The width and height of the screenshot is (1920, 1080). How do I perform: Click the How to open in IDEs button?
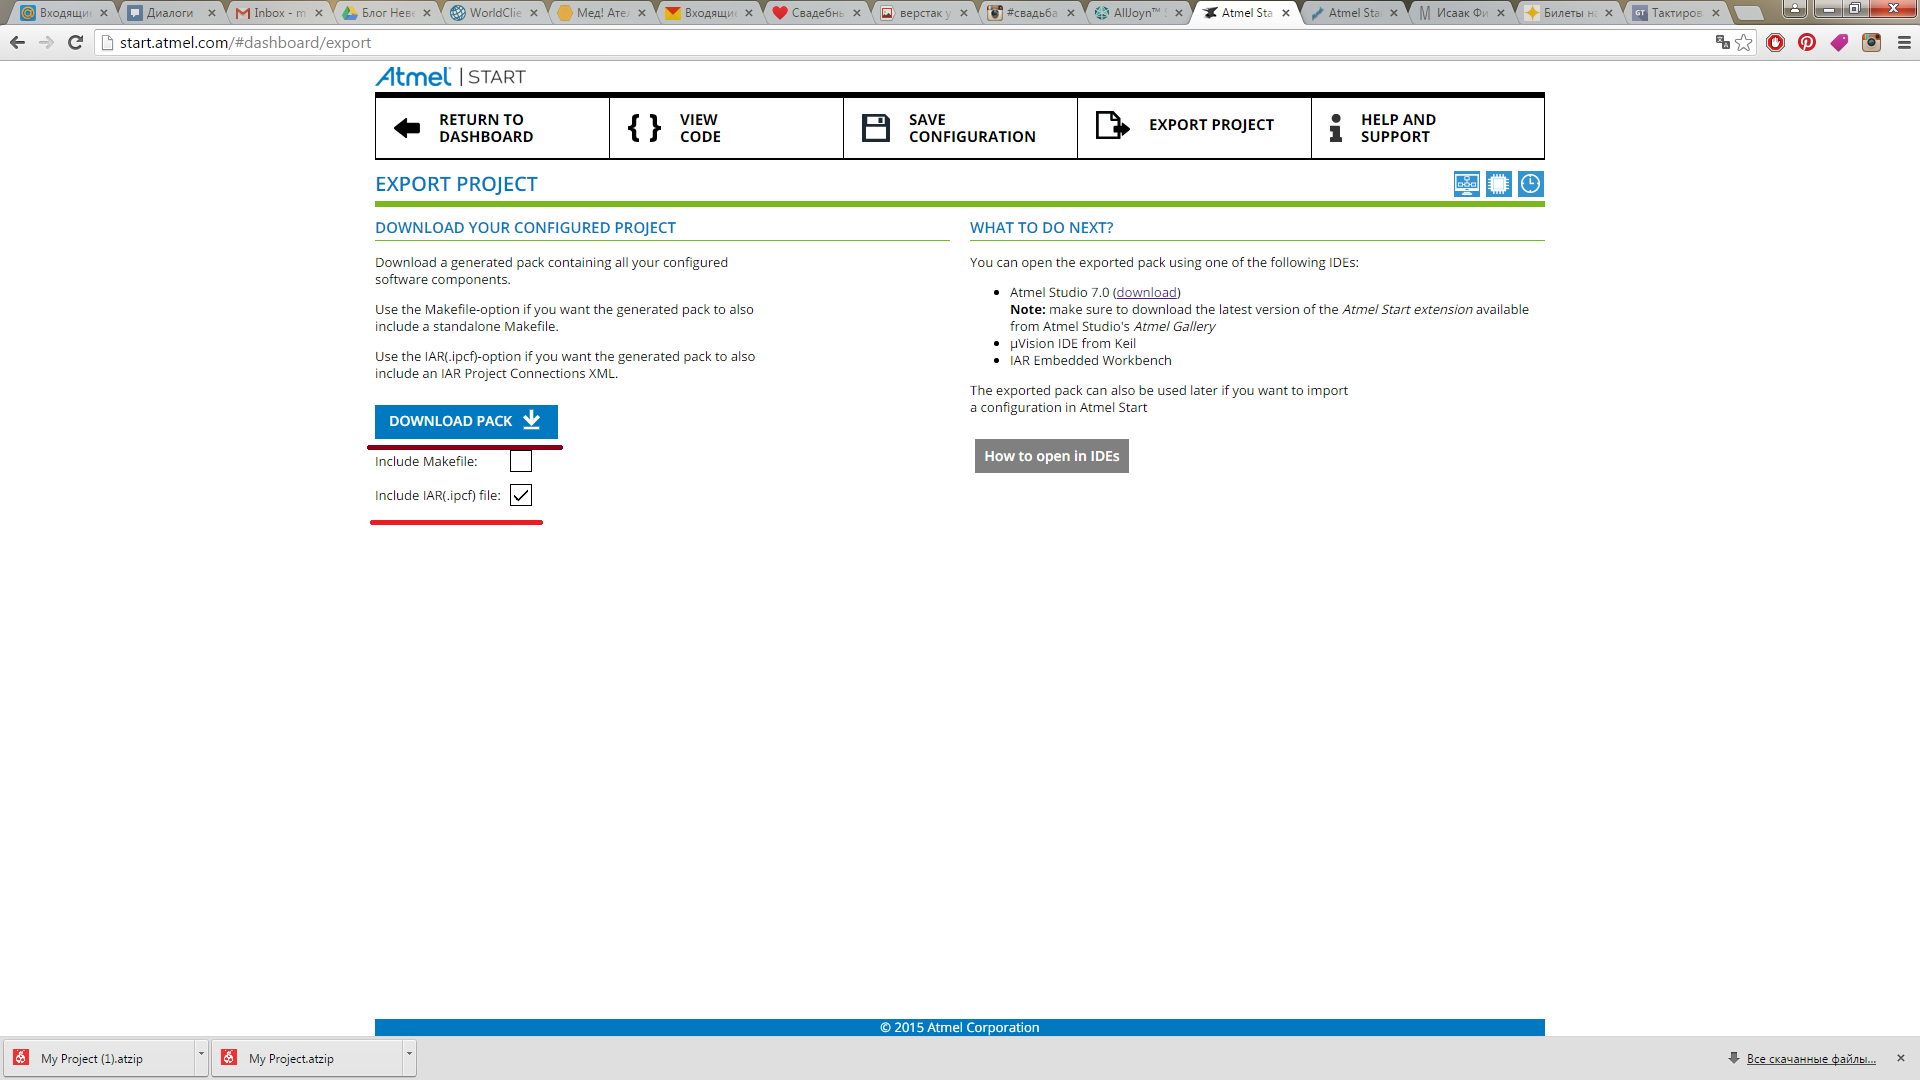point(1052,455)
